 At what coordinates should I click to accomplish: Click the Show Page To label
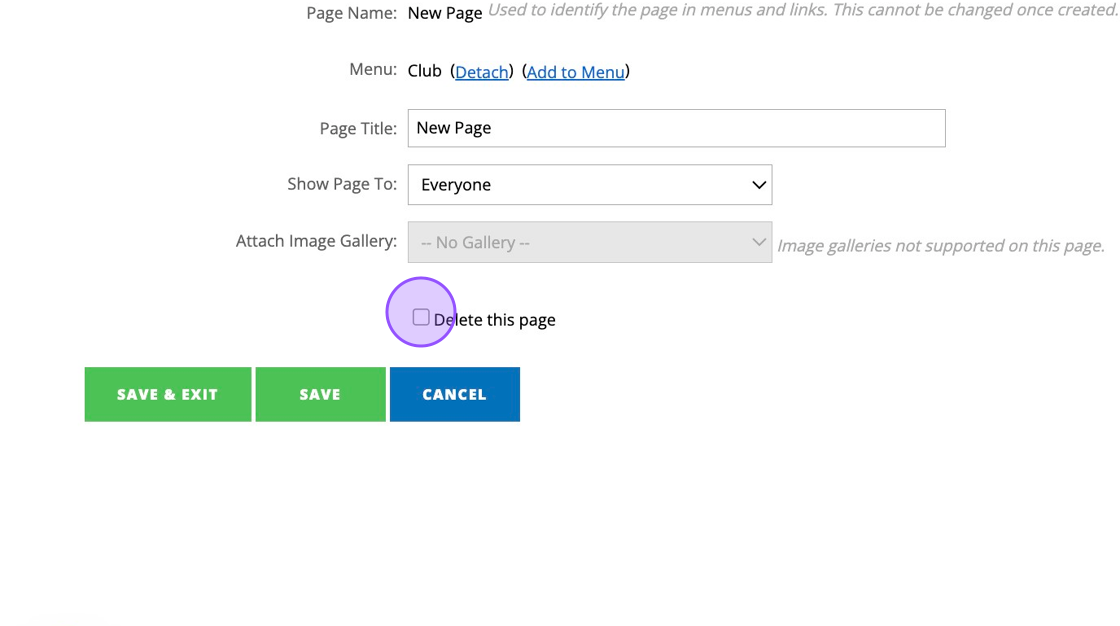[x=342, y=184]
